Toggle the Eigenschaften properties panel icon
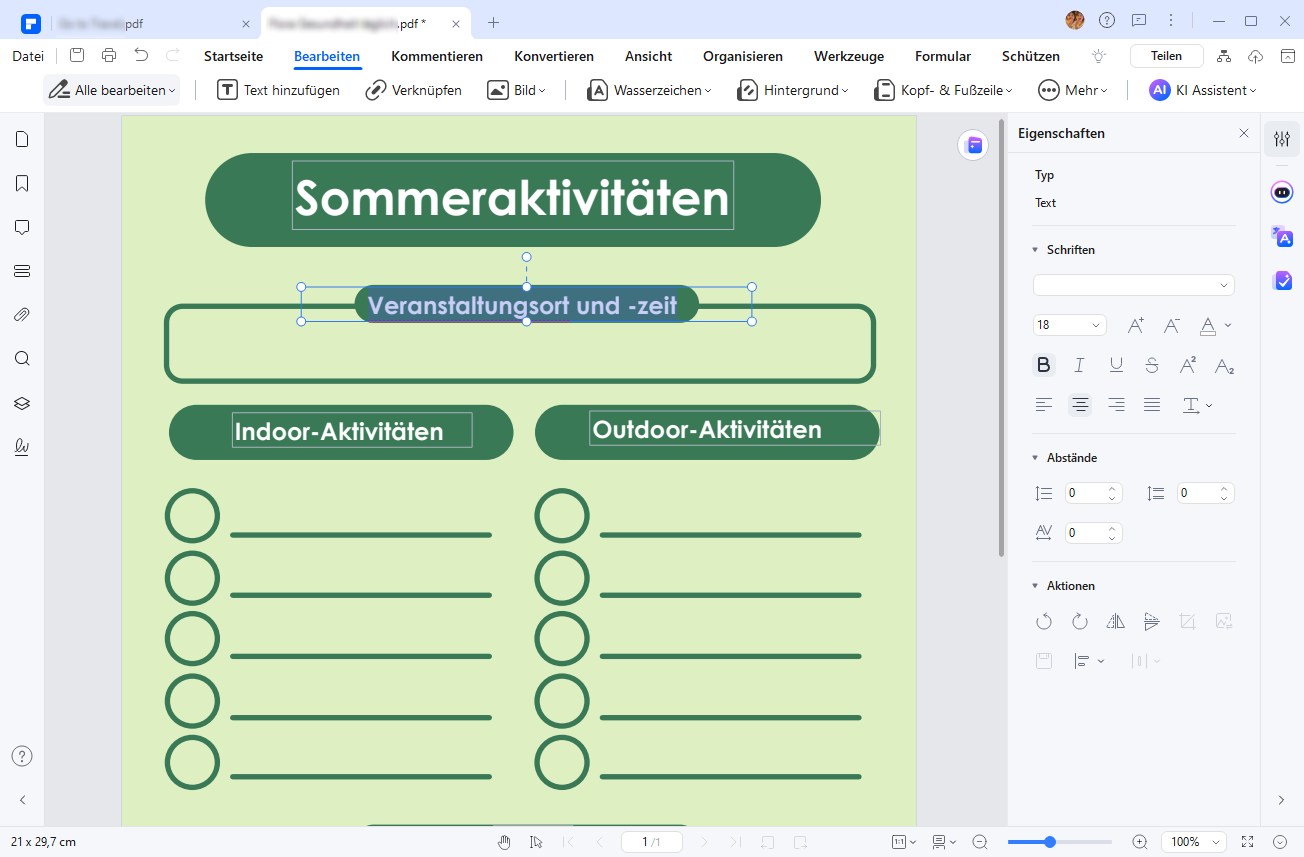1304x857 pixels. click(1282, 140)
